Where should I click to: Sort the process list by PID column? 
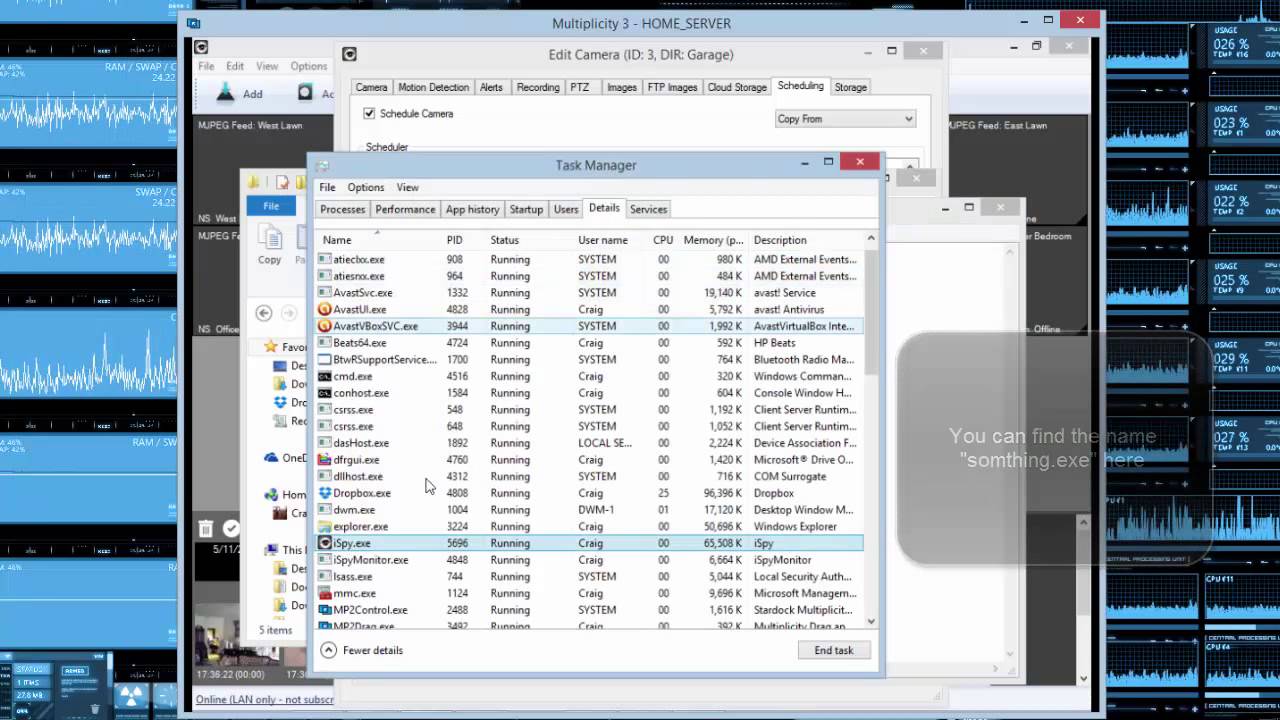tap(454, 240)
